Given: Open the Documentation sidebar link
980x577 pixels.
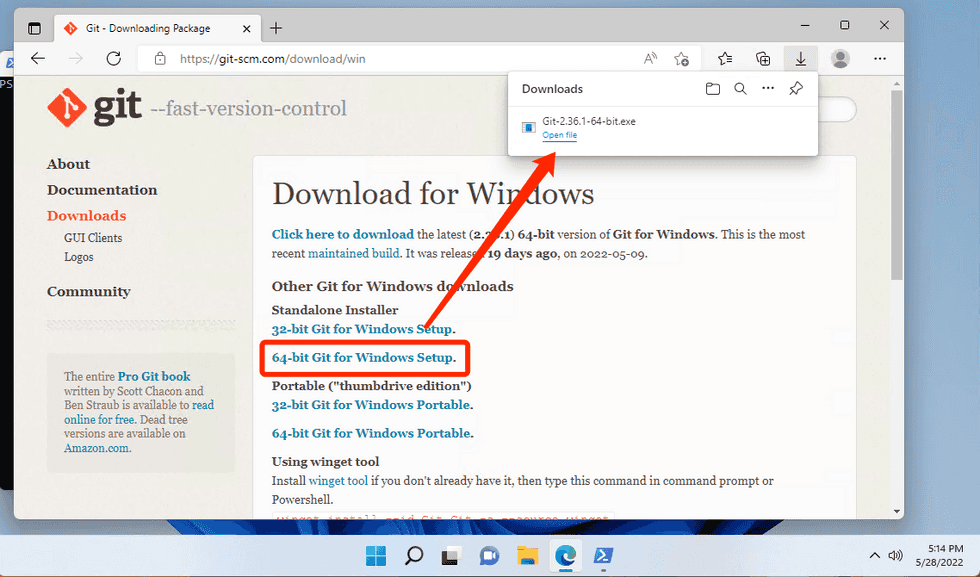Looking at the screenshot, I should 102,190.
